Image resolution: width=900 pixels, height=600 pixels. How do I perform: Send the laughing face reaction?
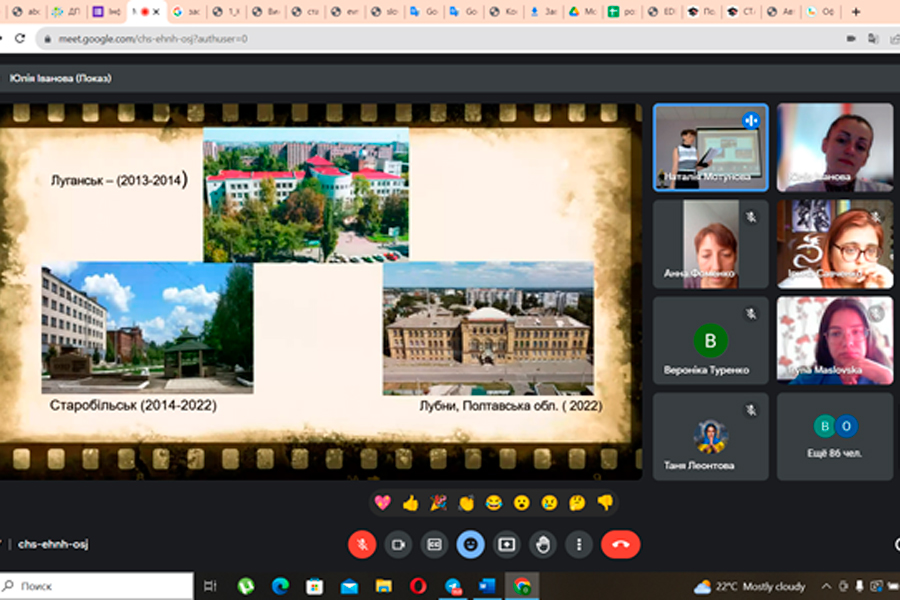(493, 502)
